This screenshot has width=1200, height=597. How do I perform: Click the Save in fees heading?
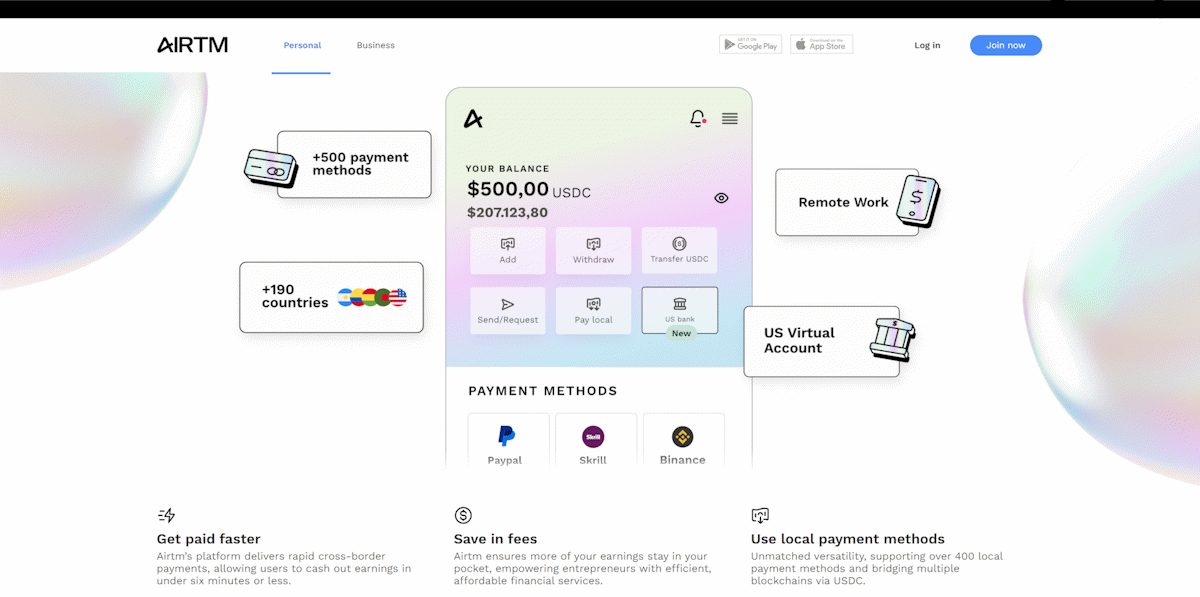(x=496, y=539)
